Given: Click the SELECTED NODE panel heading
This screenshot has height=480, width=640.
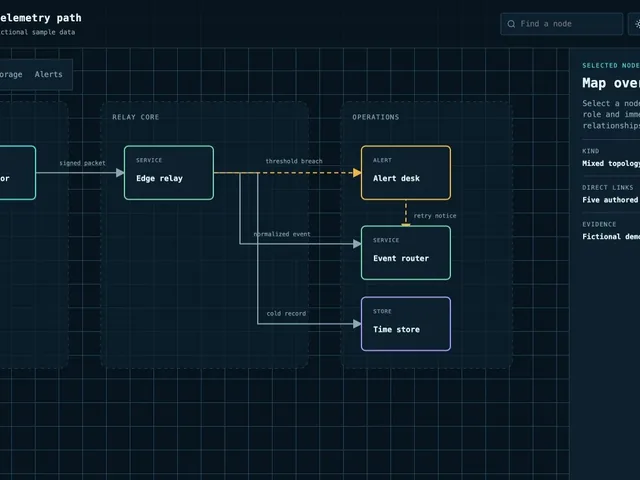Looking at the screenshot, I should point(611,65).
